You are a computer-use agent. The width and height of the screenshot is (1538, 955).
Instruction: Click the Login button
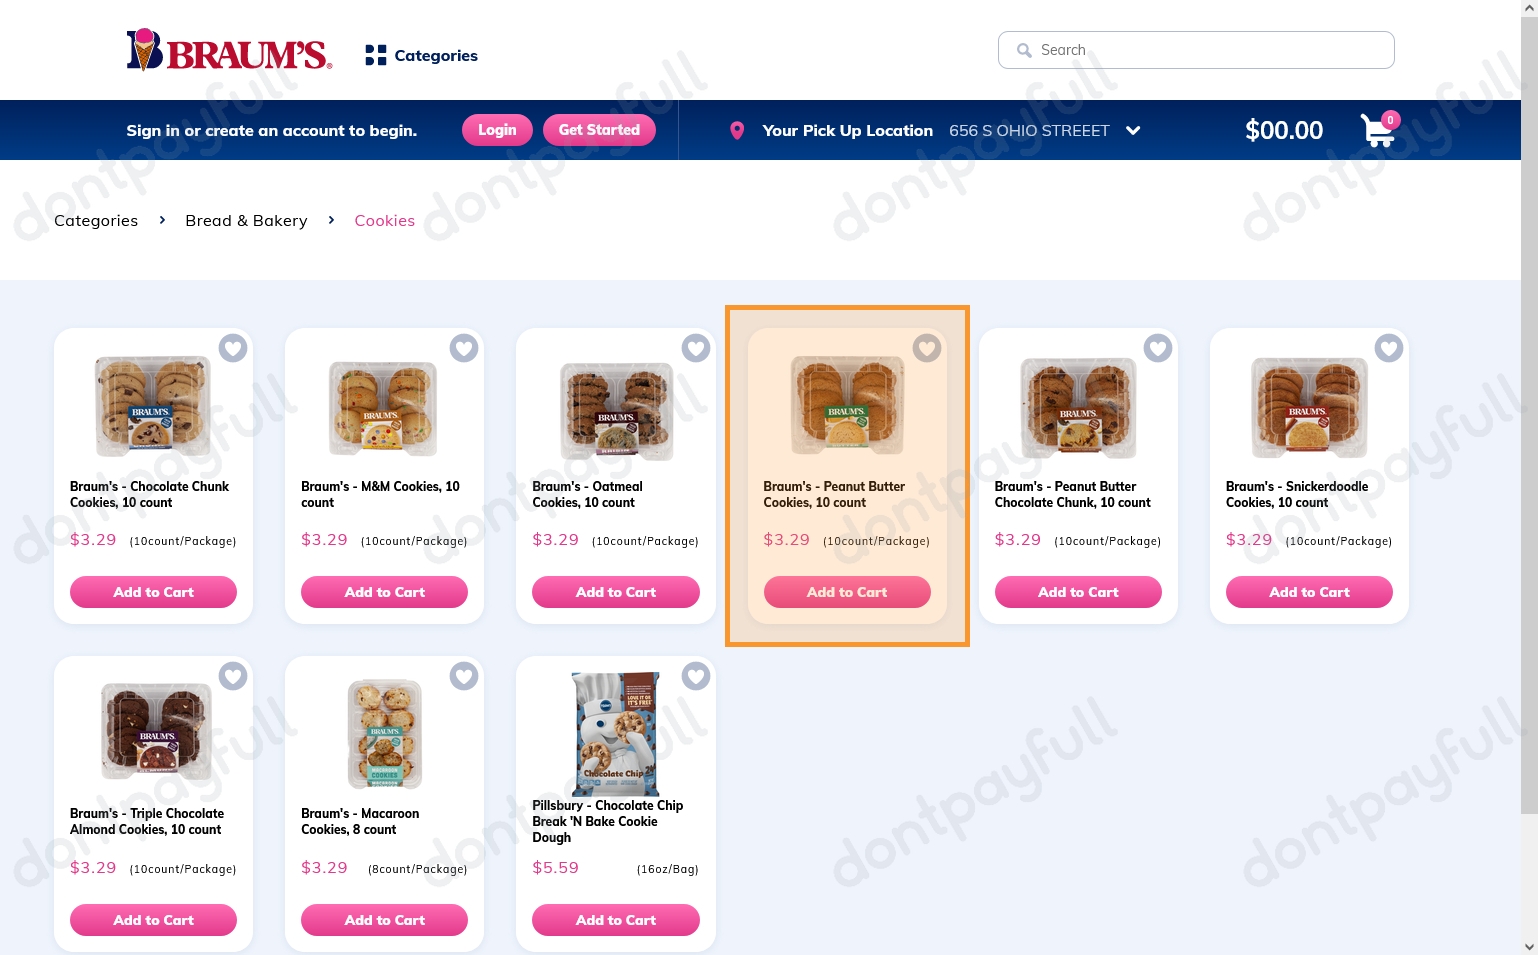(x=497, y=130)
